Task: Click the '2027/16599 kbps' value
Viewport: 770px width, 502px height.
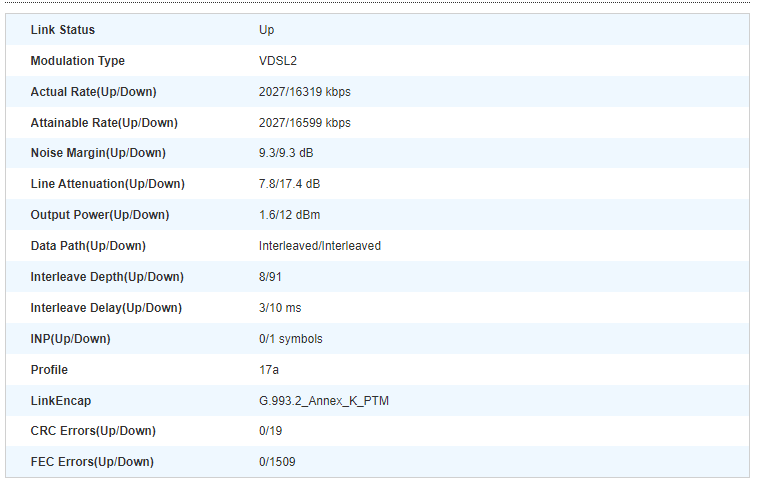Action: [305, 123]
